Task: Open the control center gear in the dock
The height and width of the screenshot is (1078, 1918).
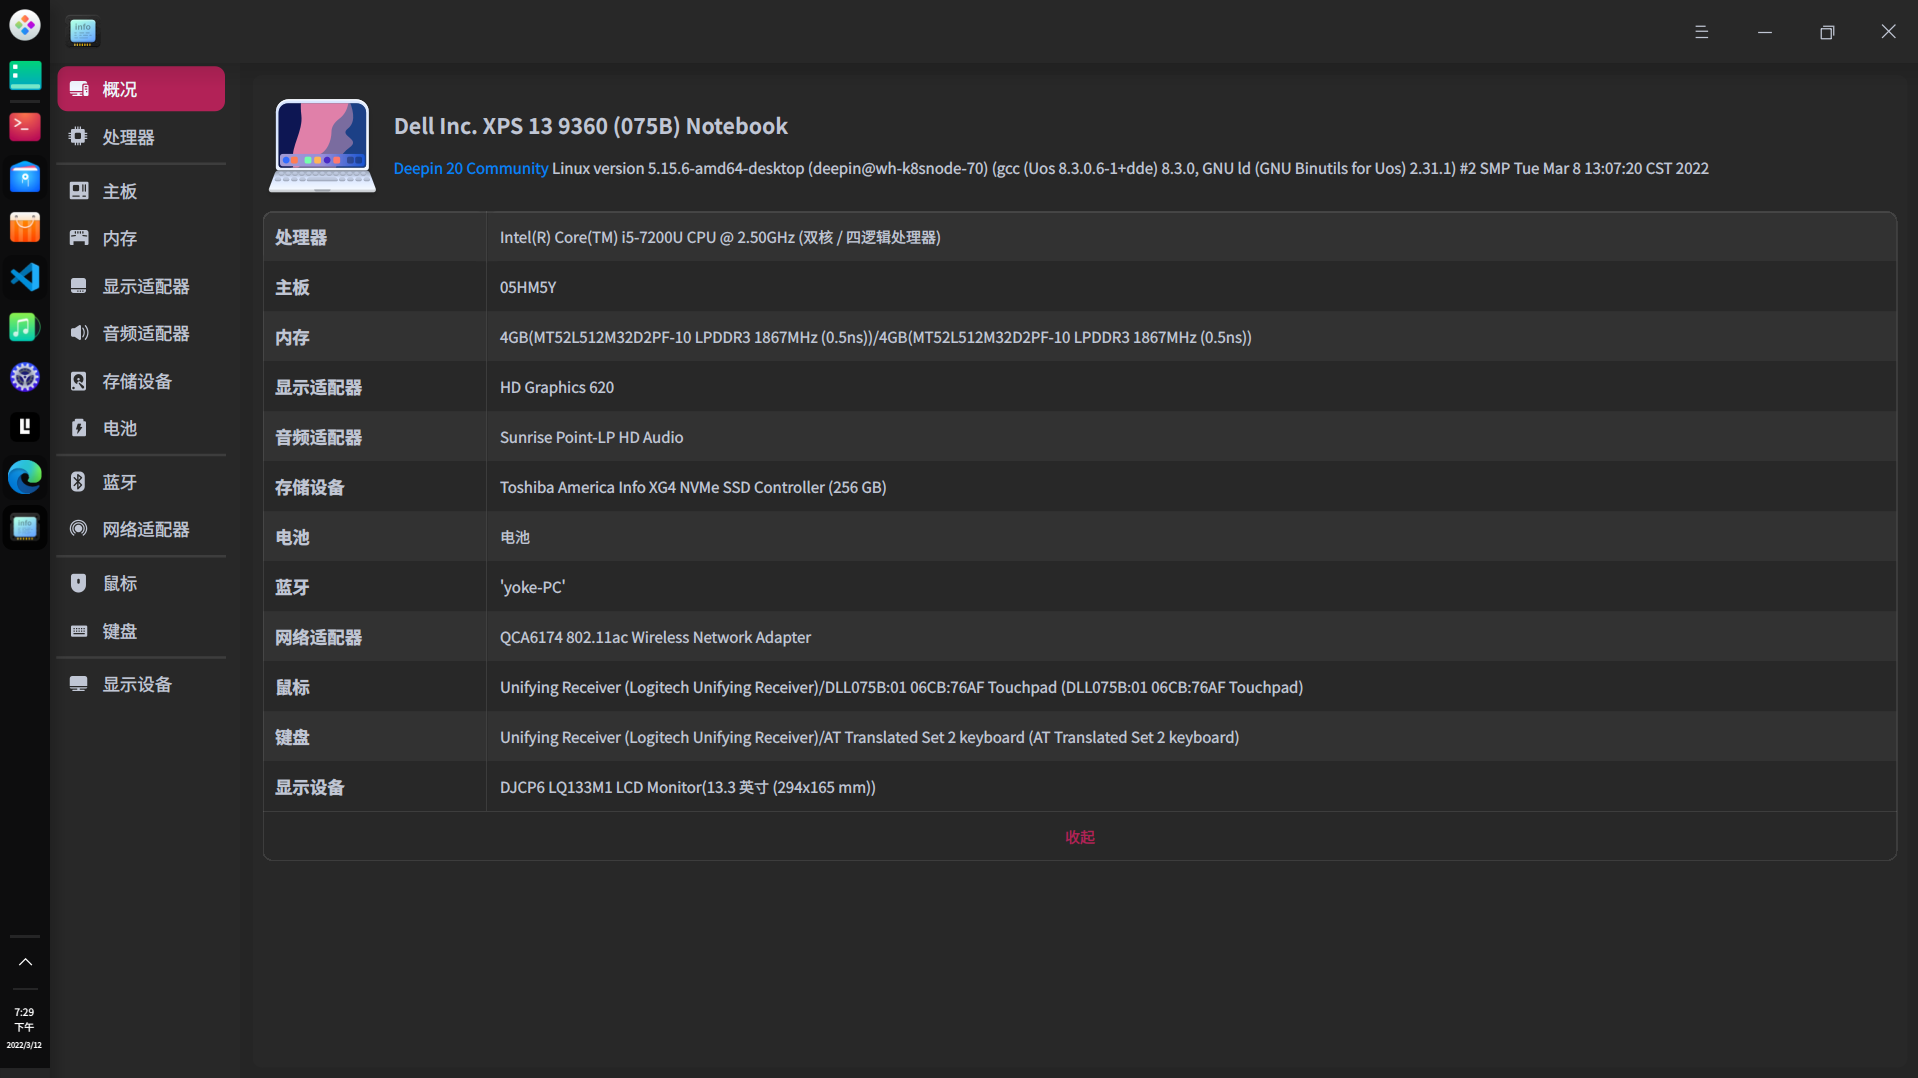Action: click(x=25, y=377)
